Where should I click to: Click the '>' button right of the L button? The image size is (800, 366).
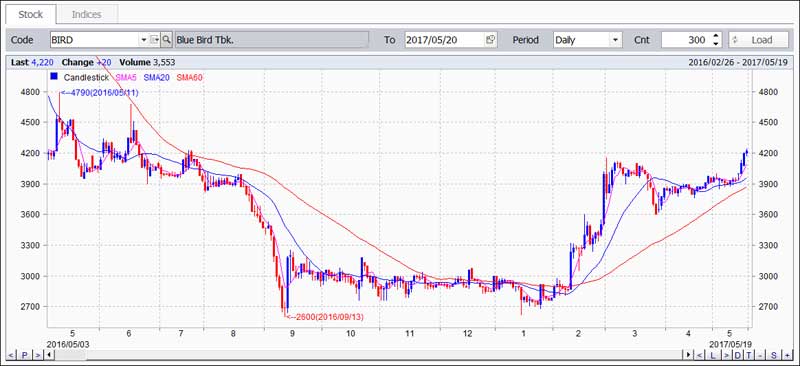point(727,355)
